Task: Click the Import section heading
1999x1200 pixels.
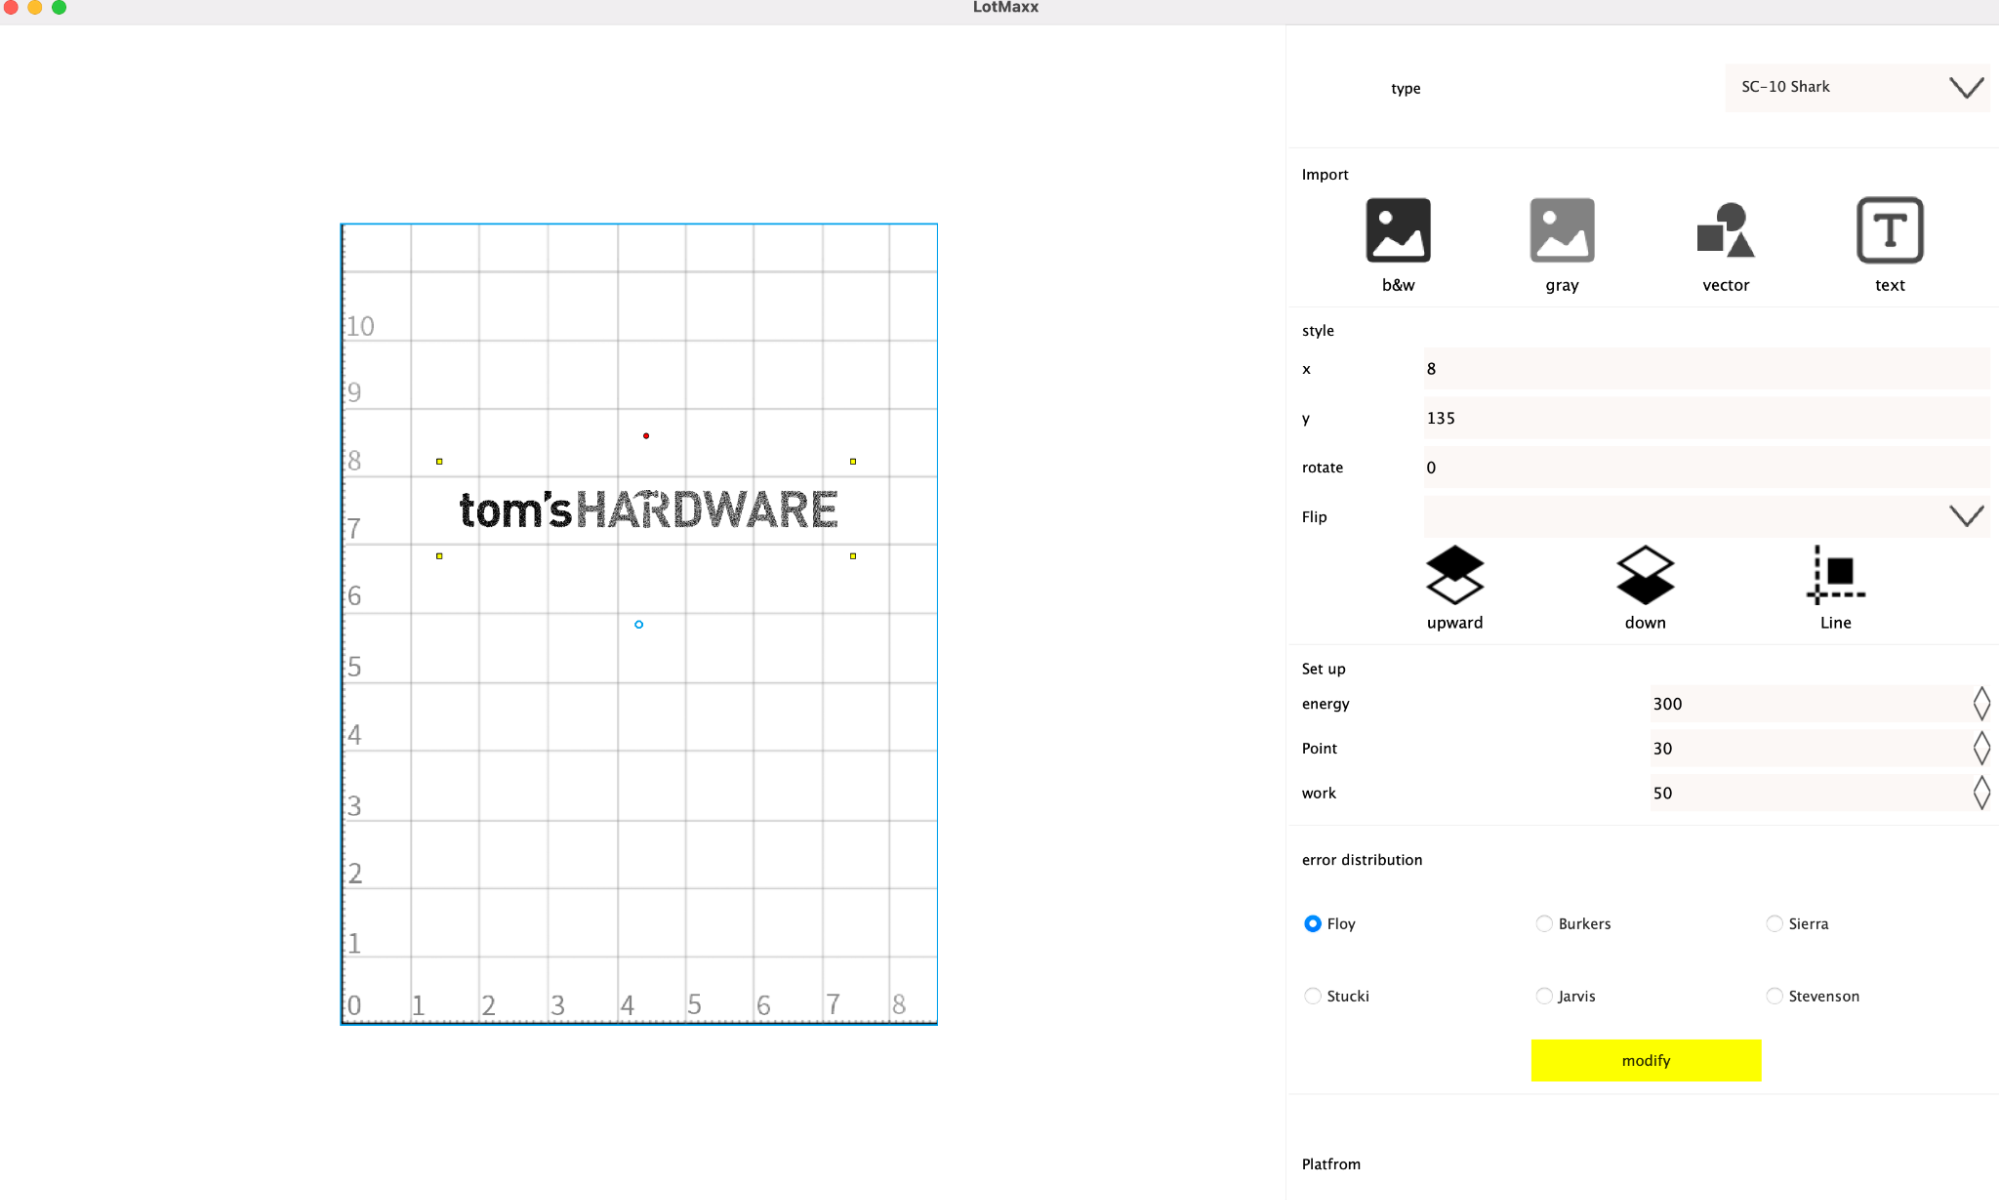Action: point(1325,175)
